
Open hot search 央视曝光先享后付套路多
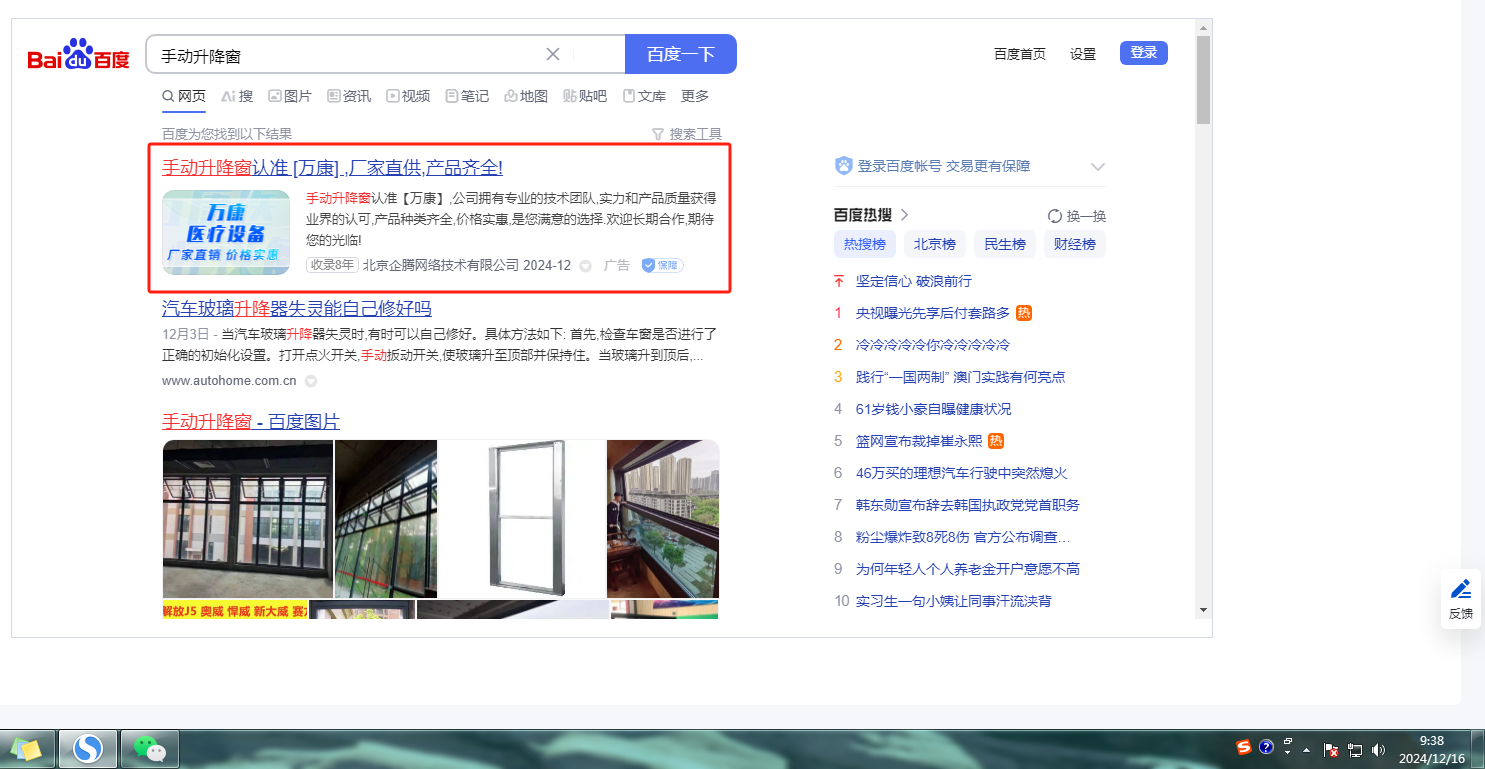pos(933,313)
